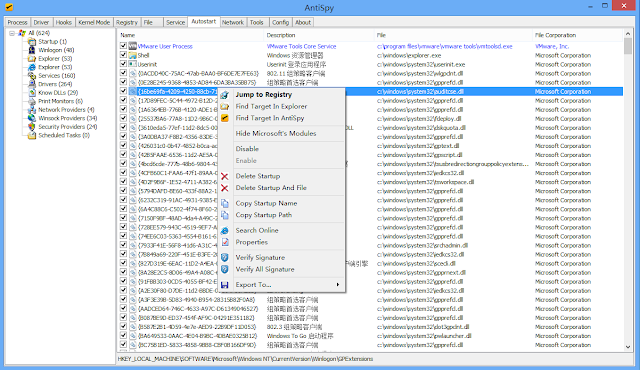
Task: Select the All (624) tree item
Action: (x=39, y=33)
